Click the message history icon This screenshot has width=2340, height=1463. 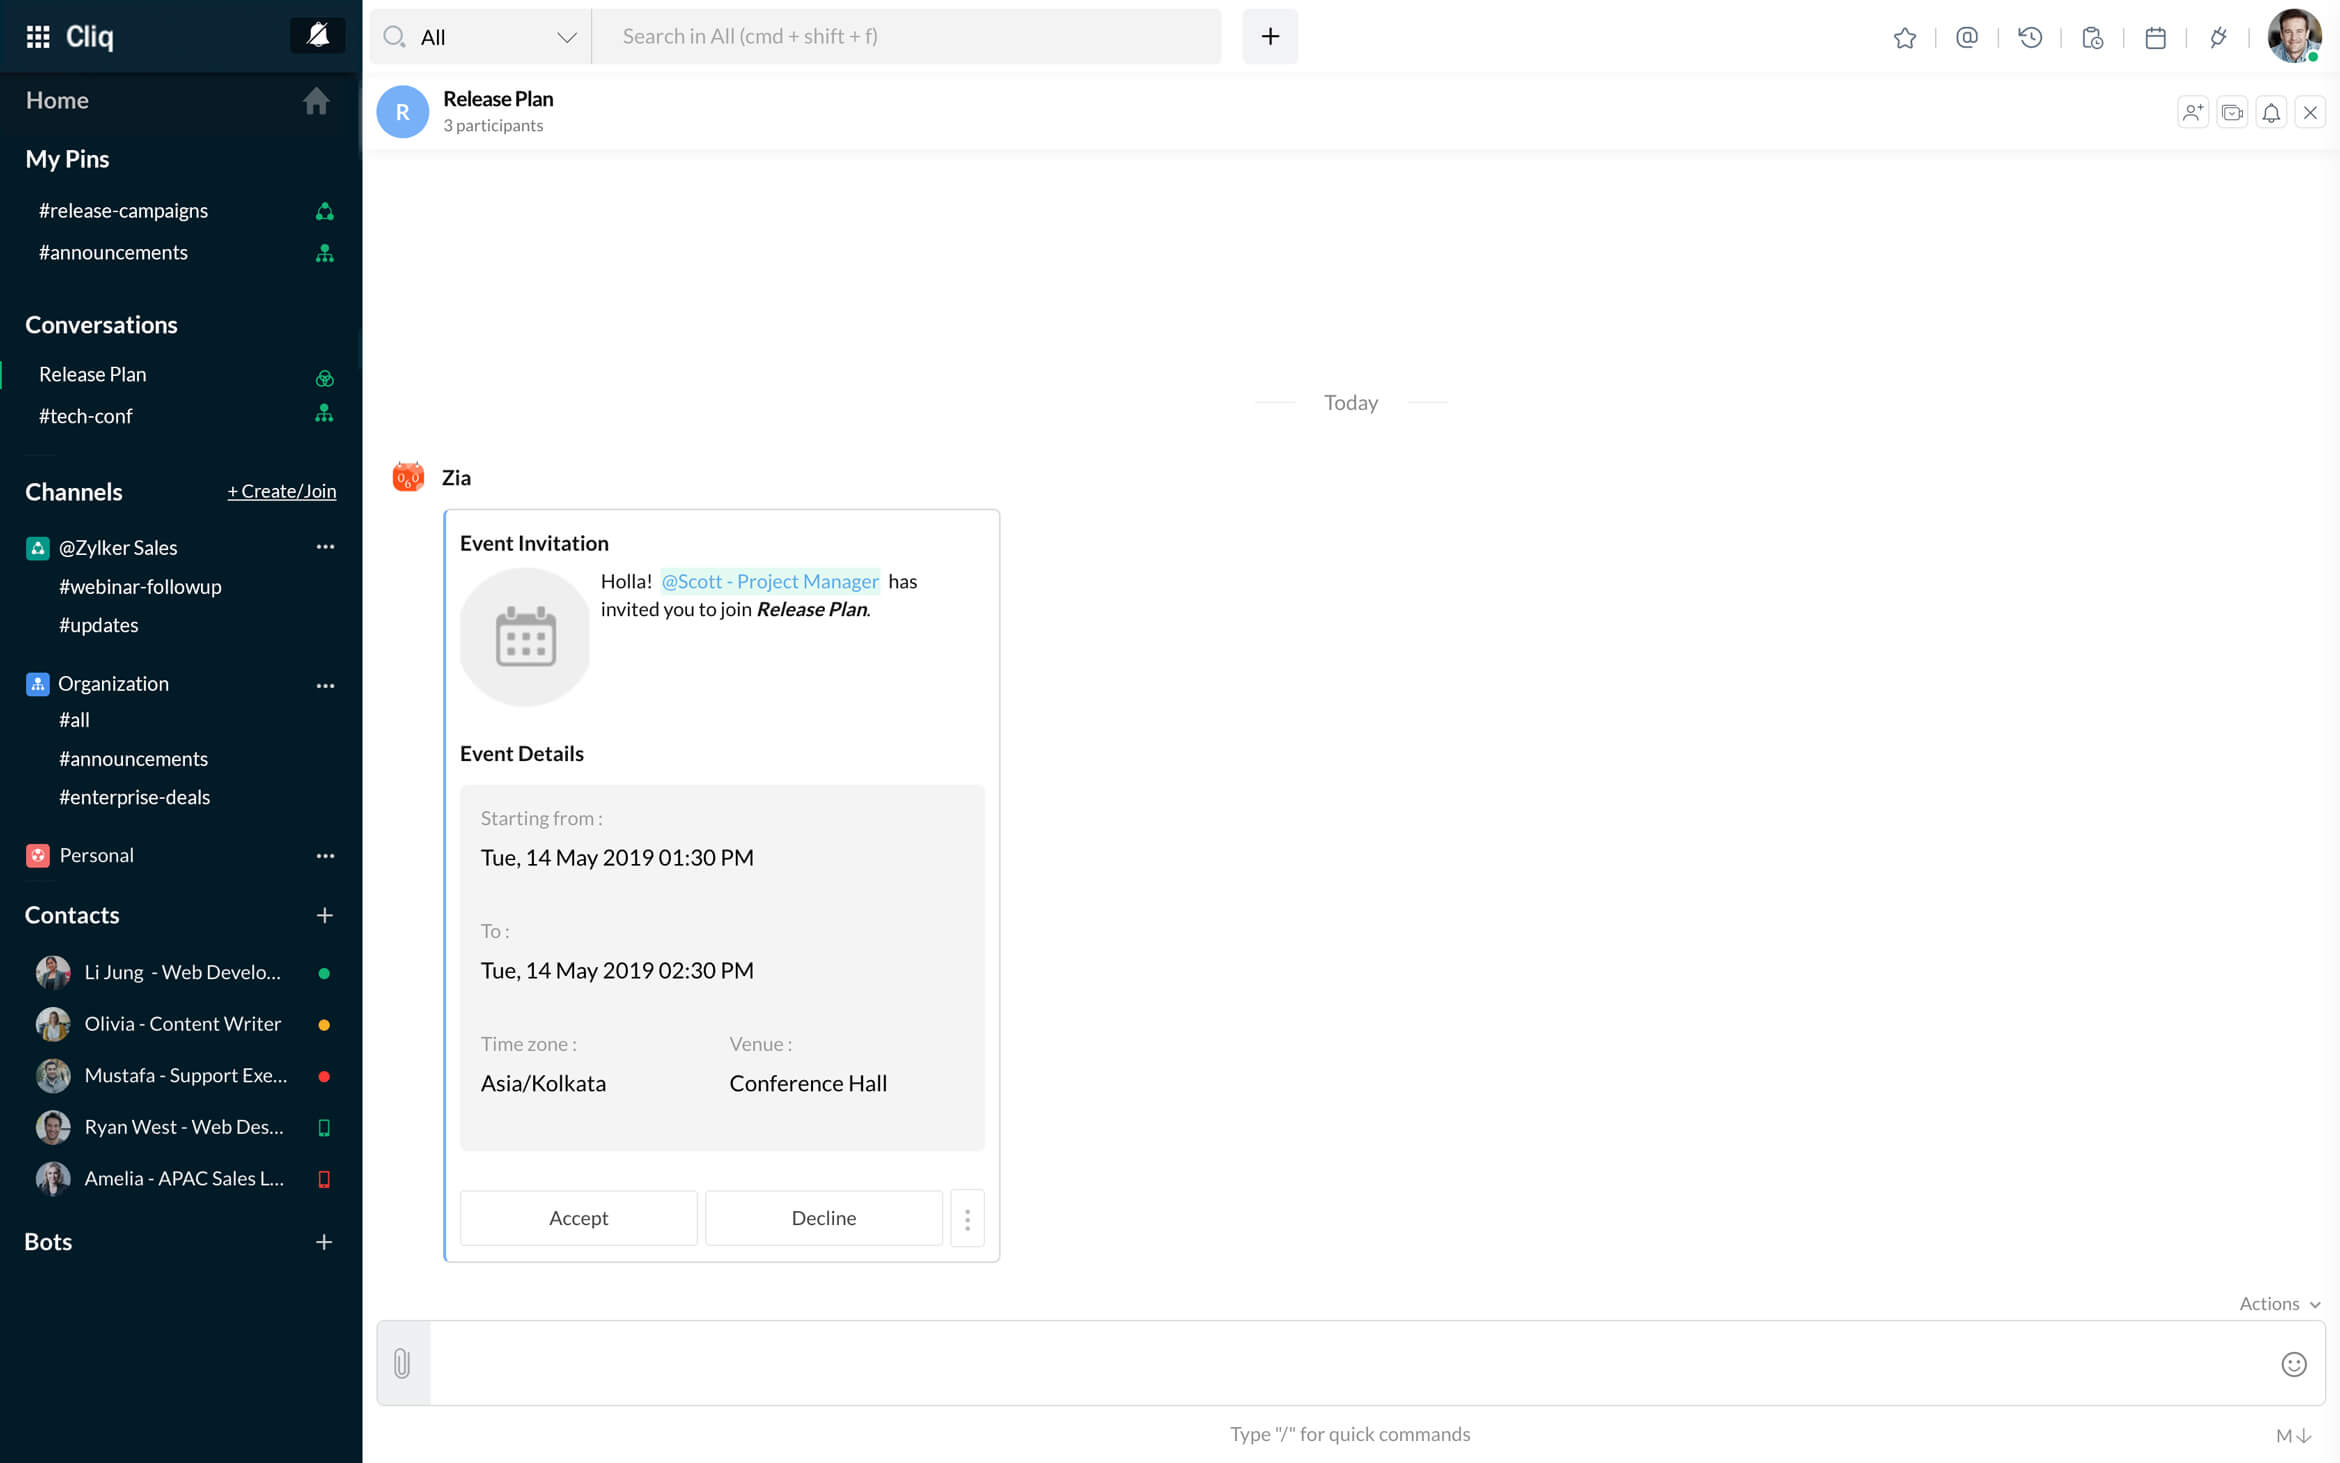(2030, 35)
